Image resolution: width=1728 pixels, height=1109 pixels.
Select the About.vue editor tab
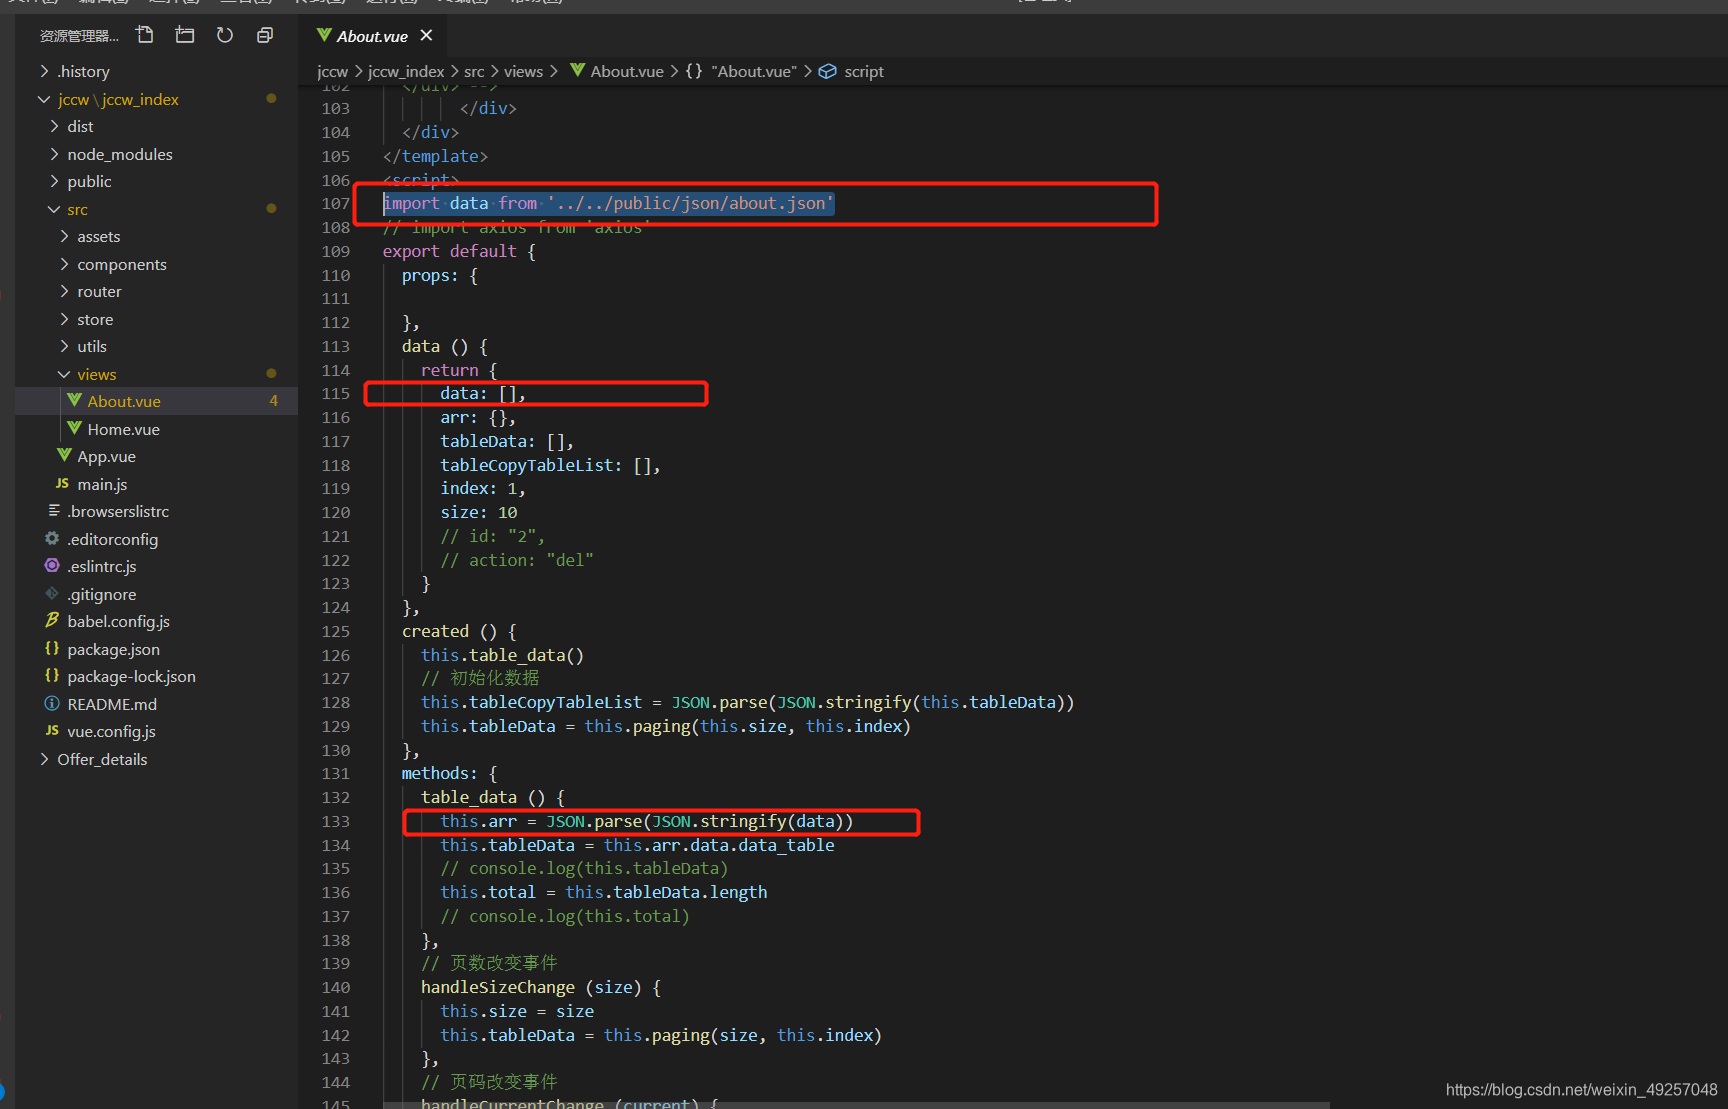pos(375,36)
